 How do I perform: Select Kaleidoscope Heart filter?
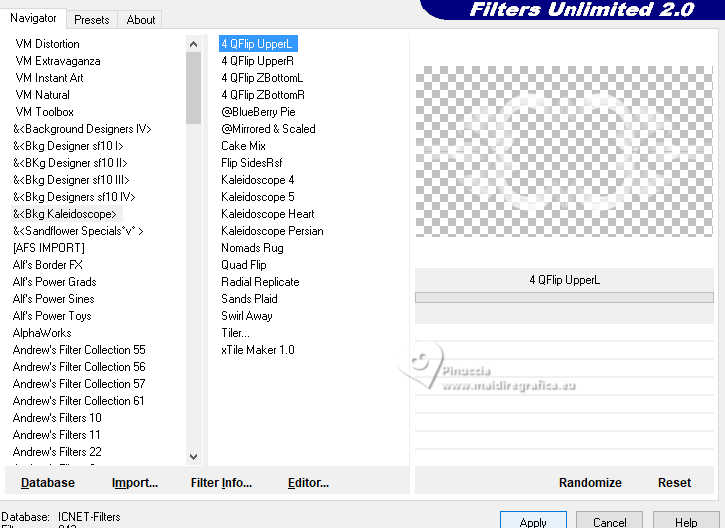click(268, 214)
